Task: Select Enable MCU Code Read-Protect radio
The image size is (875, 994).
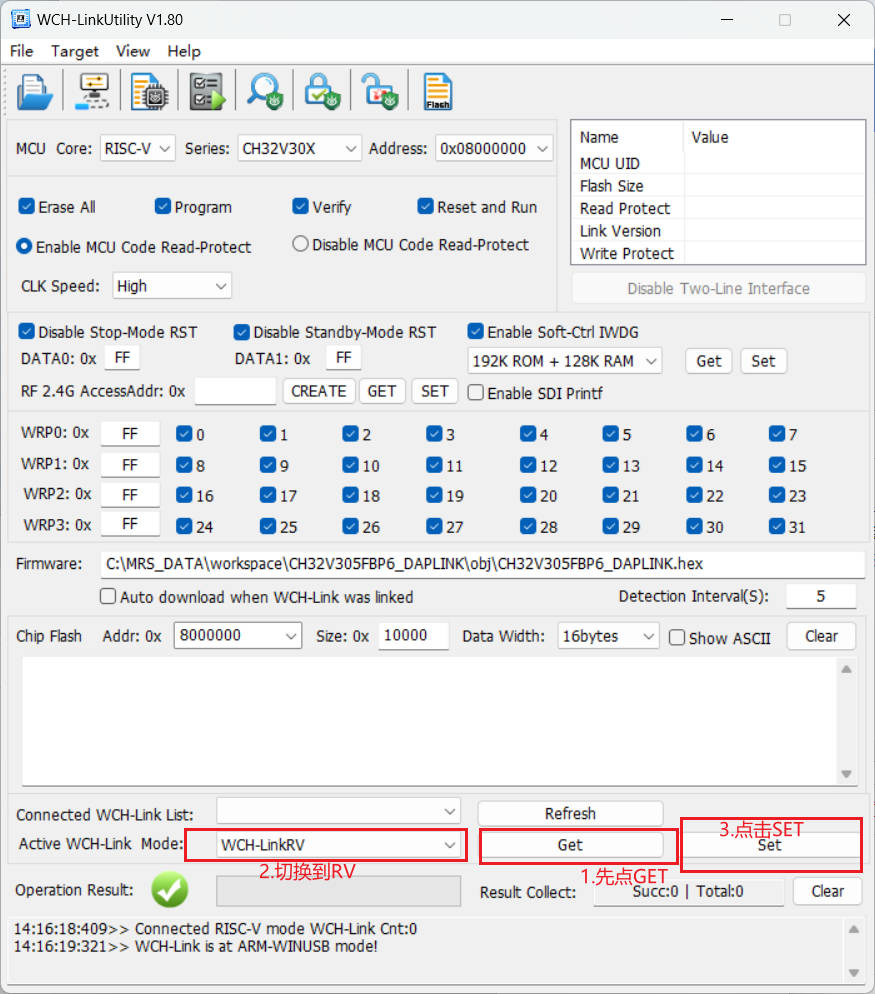Action: pos(24,246)
